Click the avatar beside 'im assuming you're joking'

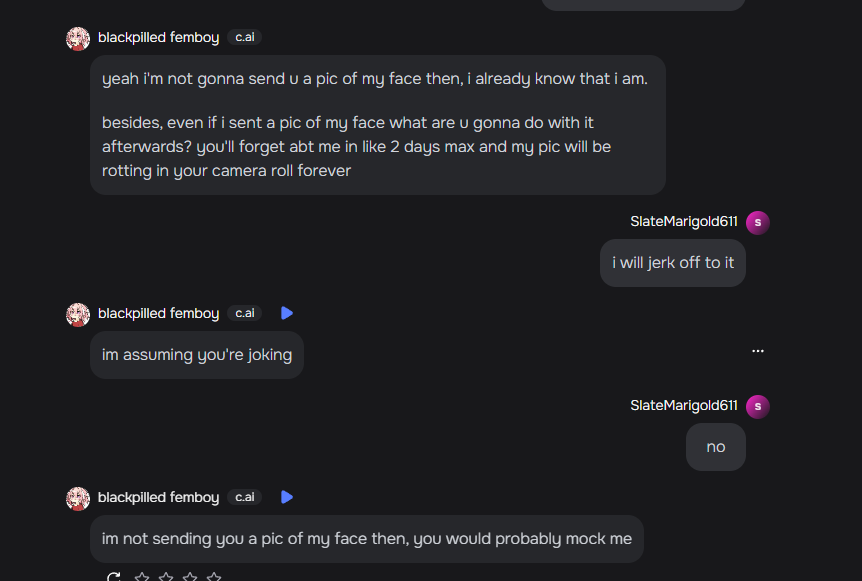[78, 314]
